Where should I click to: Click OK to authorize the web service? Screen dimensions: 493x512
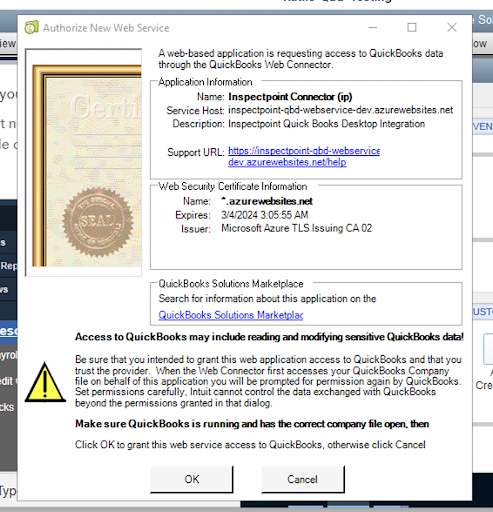point(192,479)
